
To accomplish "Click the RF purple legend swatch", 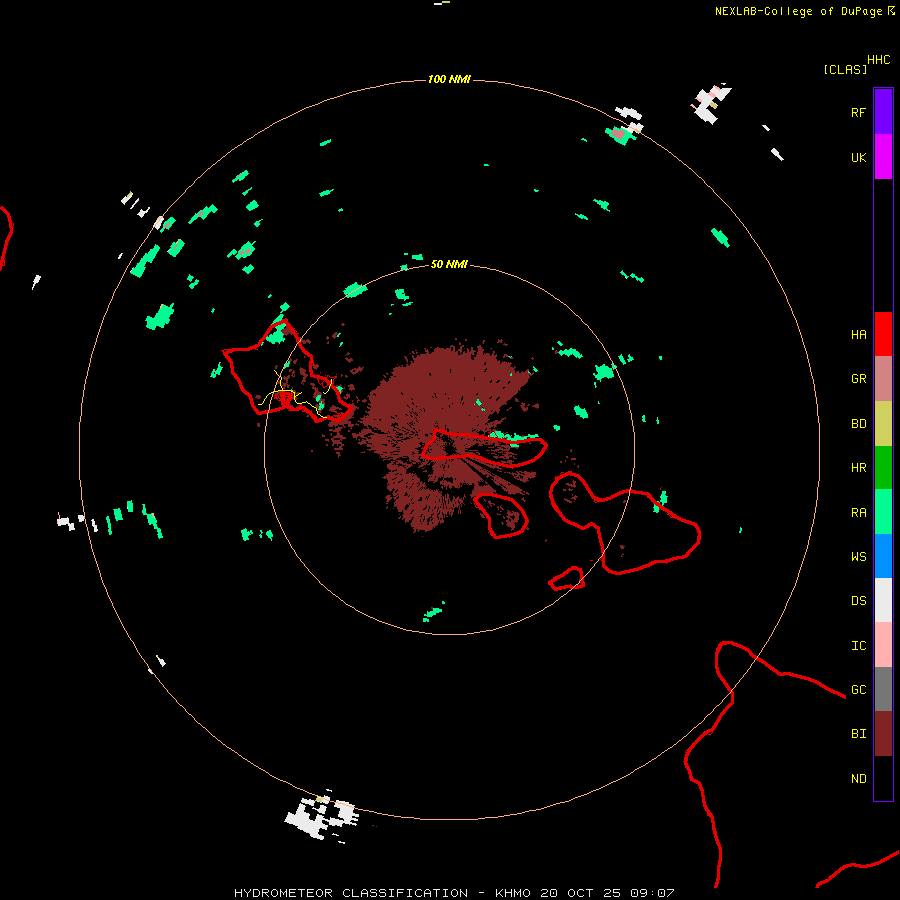I will [x=883, y=112].
